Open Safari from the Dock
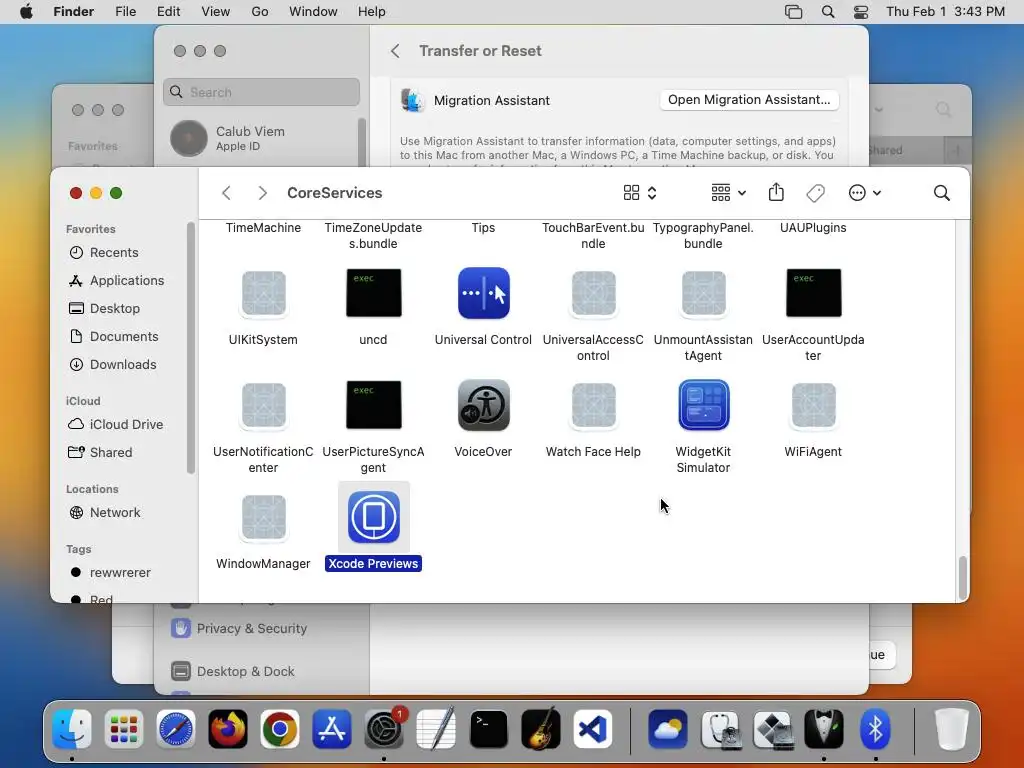The image size is (1024, 768). coord(175,729)
